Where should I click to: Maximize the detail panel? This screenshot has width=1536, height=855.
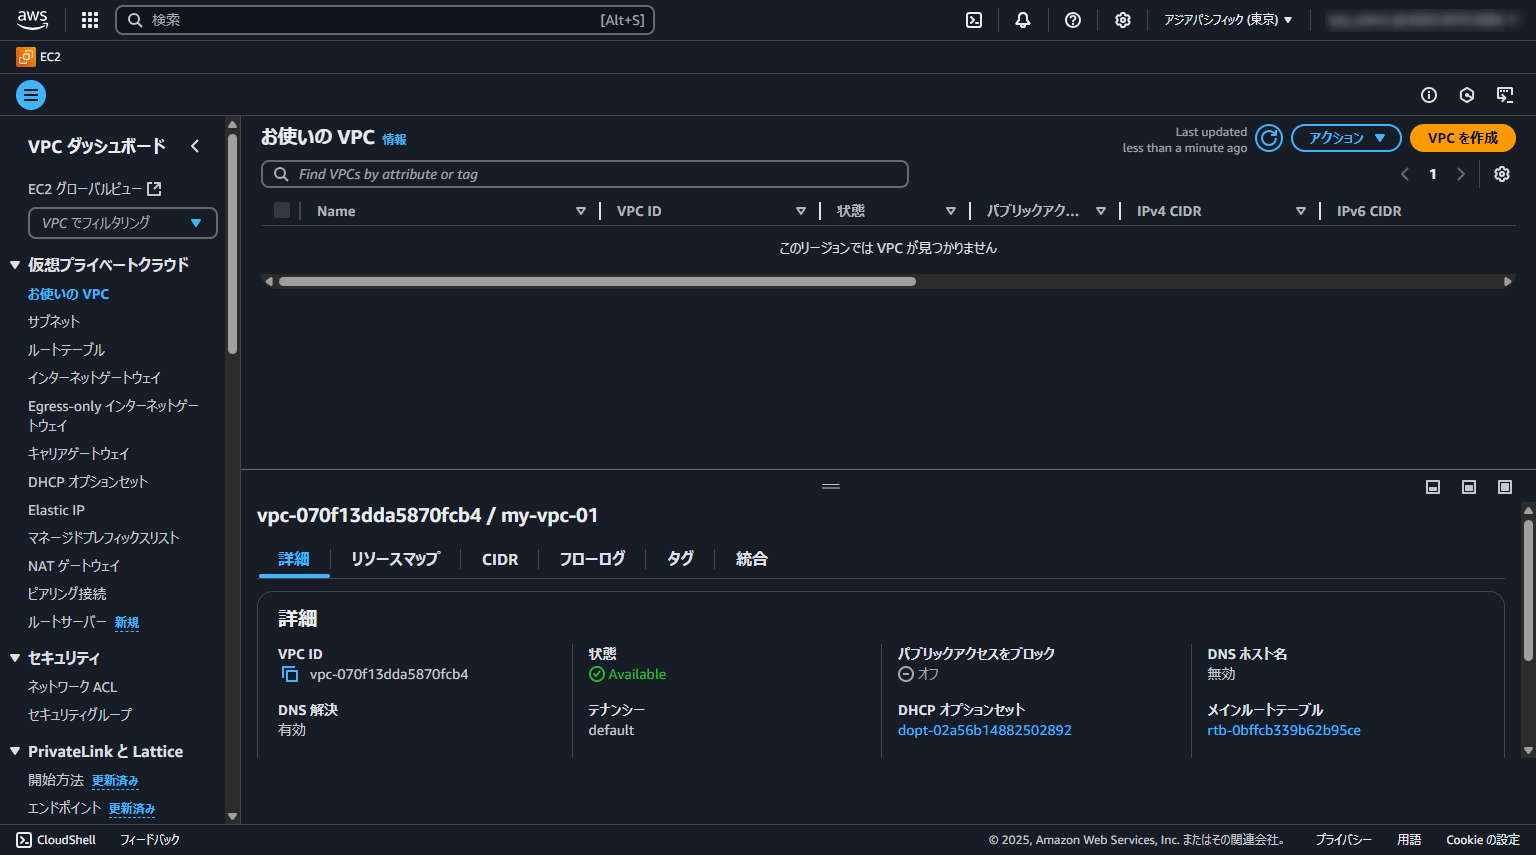click(1505, 487)
